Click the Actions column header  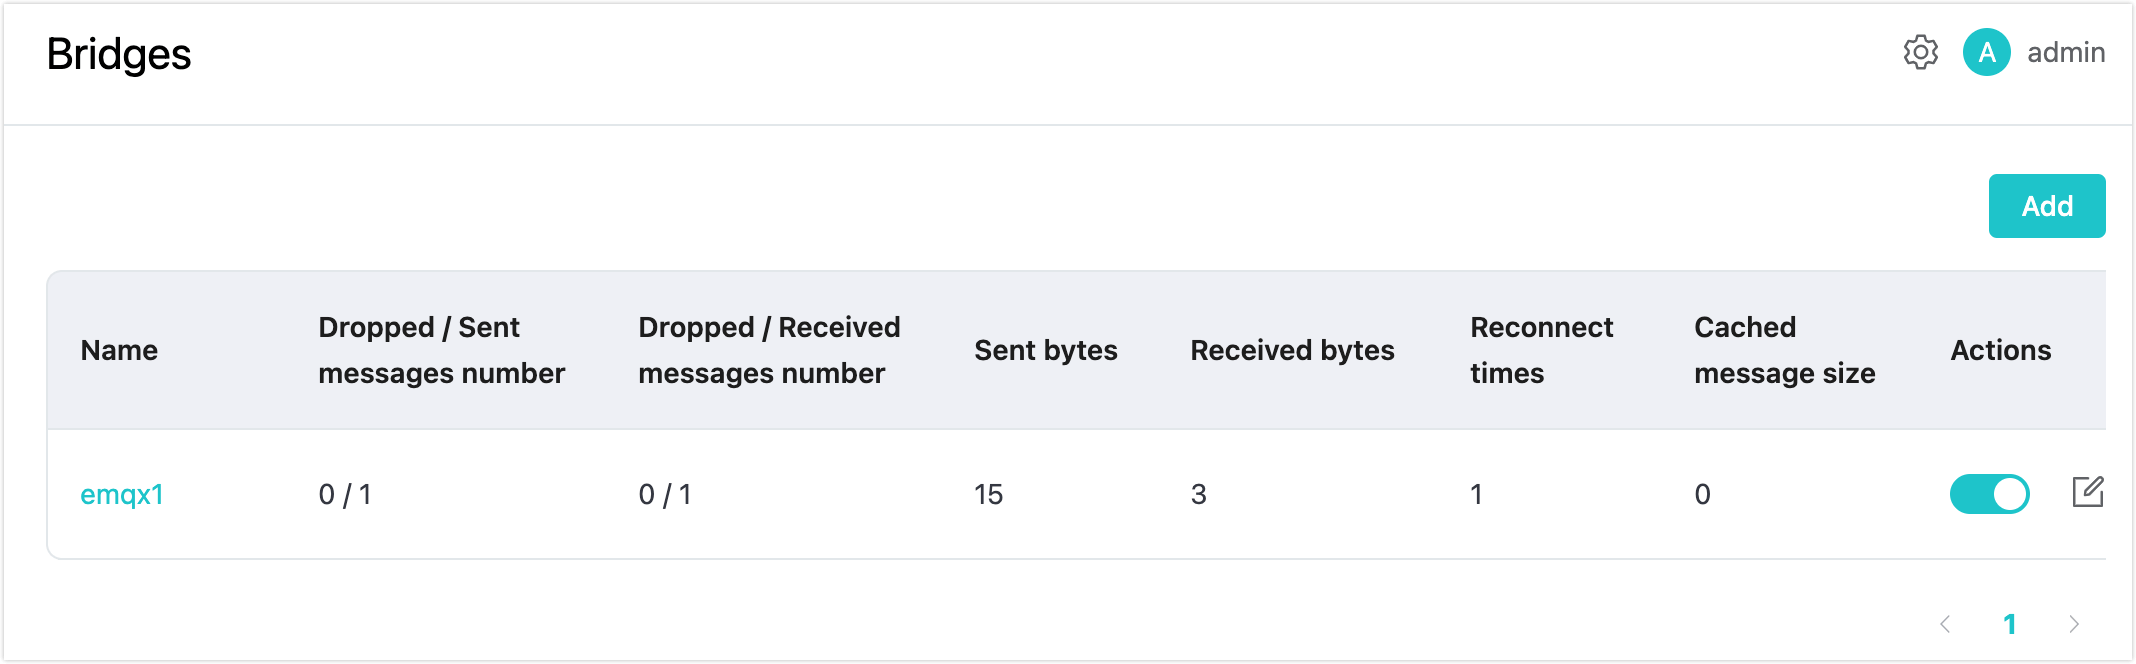(x=2000, y=350)
